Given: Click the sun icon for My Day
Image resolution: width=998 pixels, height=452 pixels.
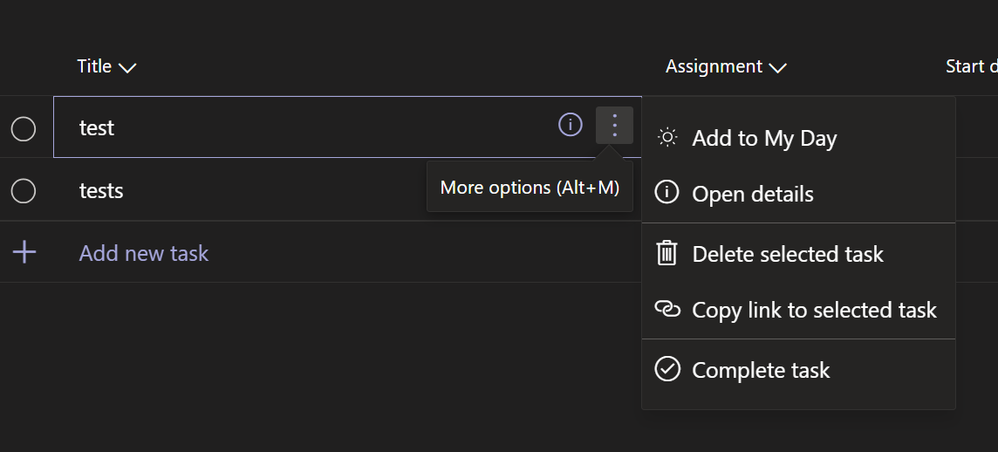Looking at the screenshot, I should click(667, 138).
